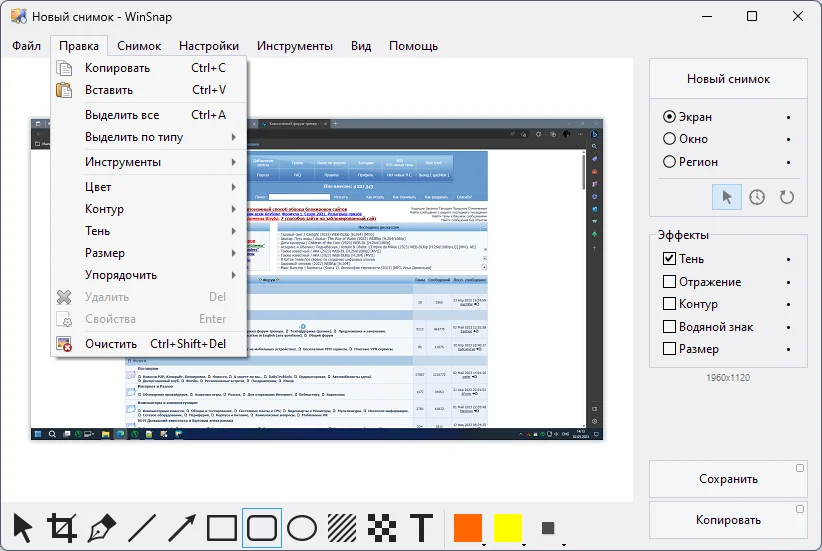Open Отражение effect options dot
The height and width of the screenshot is (551, 822).
pos(788,283)
